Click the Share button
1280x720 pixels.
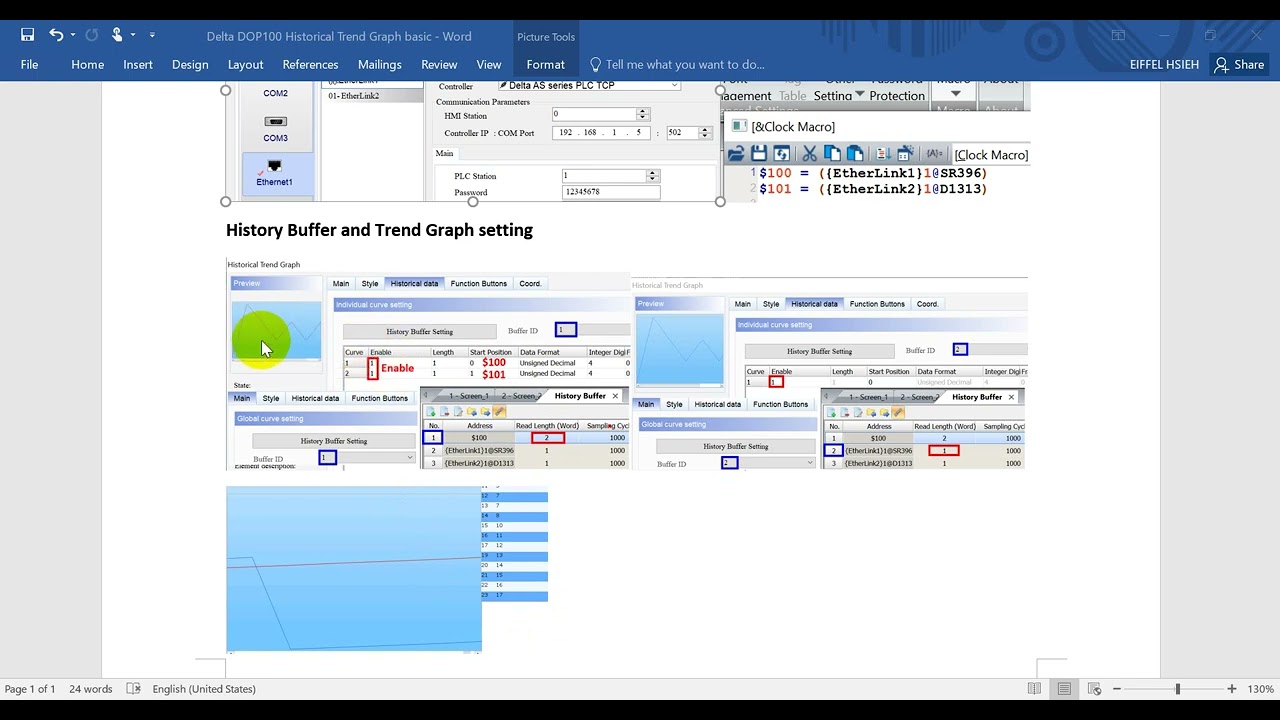(x=1239, y=64)
